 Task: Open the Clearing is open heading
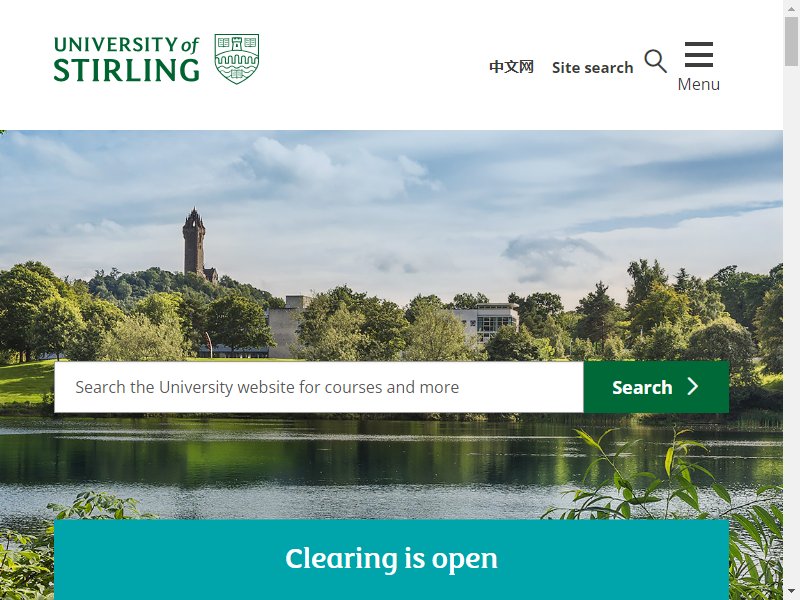(391, 559)
